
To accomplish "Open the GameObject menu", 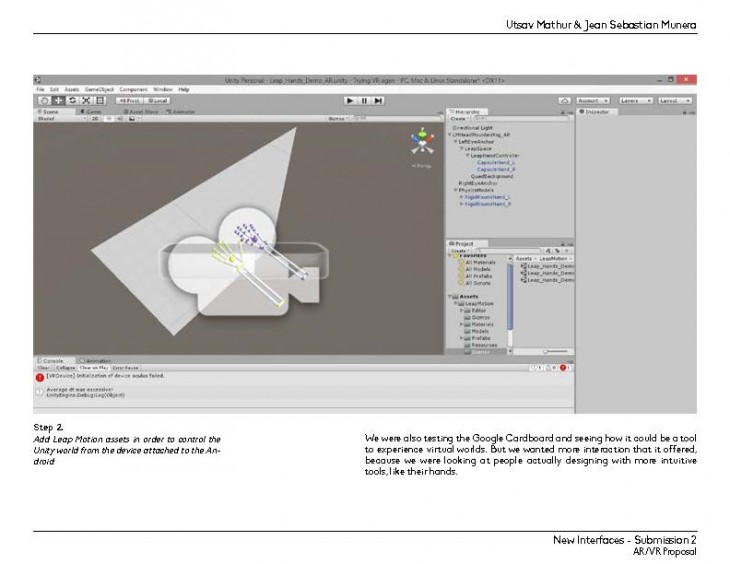I will (x=99, y=89).
